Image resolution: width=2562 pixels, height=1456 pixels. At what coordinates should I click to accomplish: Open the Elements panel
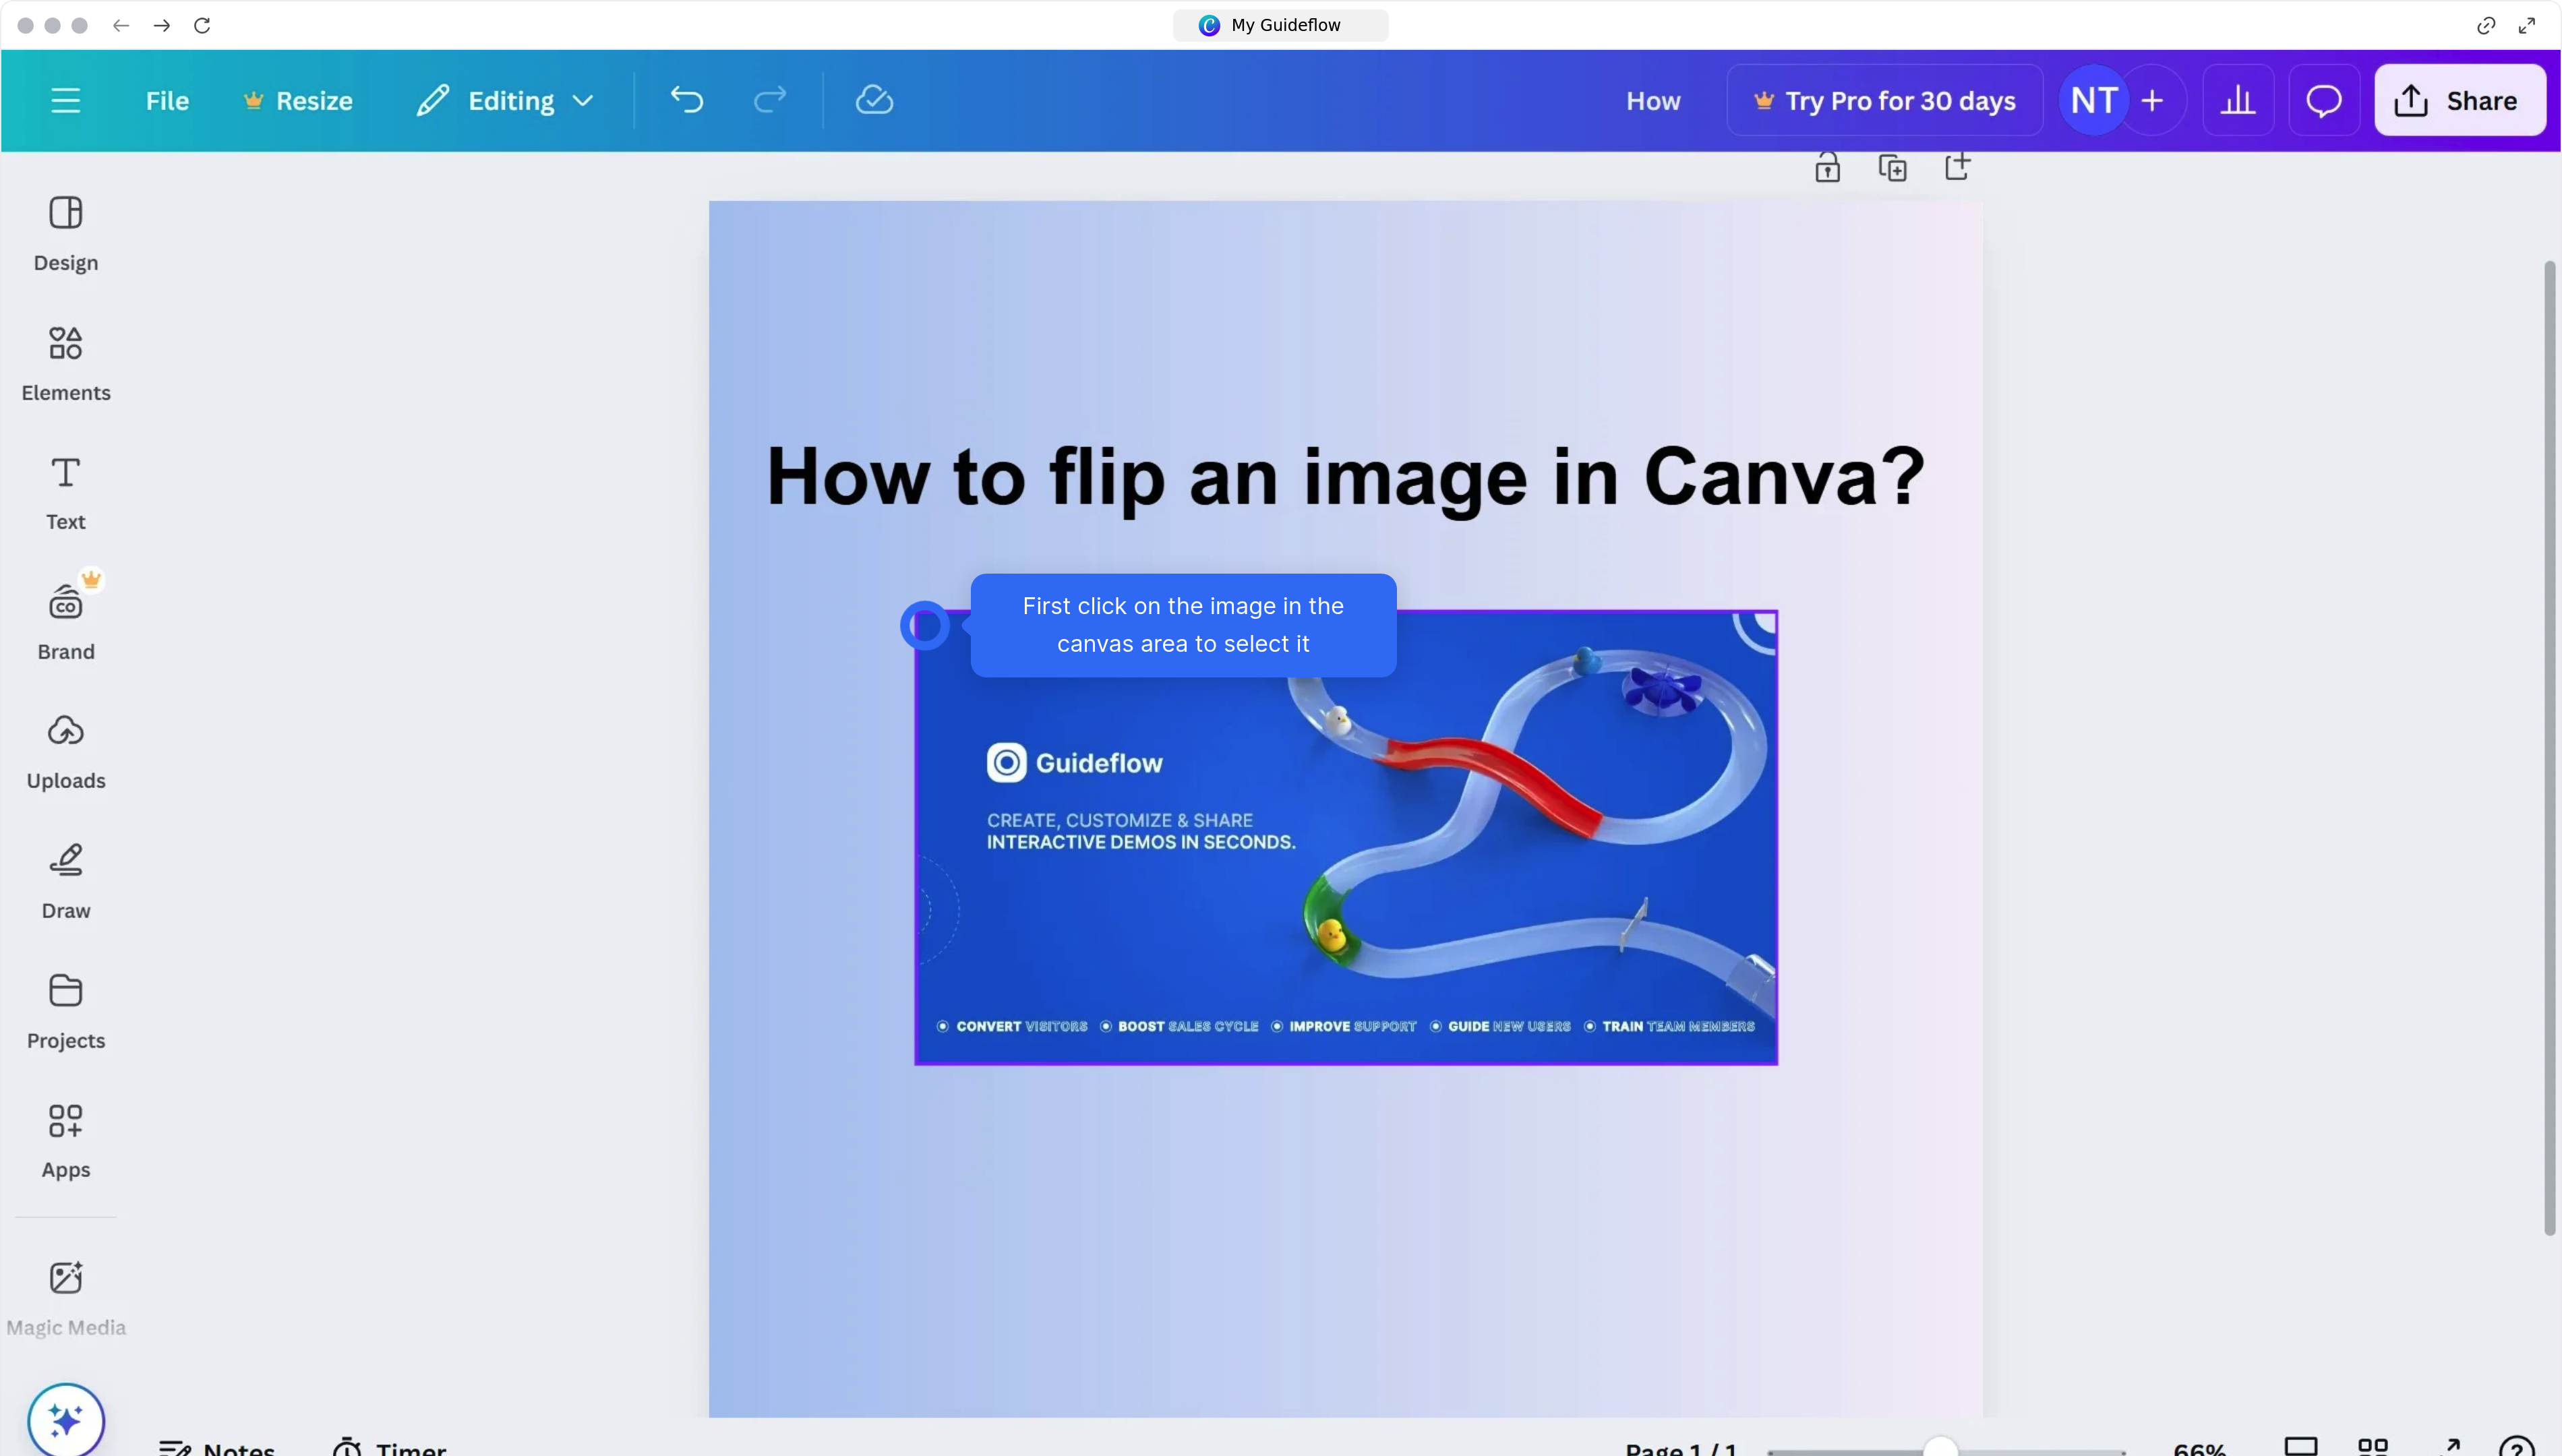(66, 363)
